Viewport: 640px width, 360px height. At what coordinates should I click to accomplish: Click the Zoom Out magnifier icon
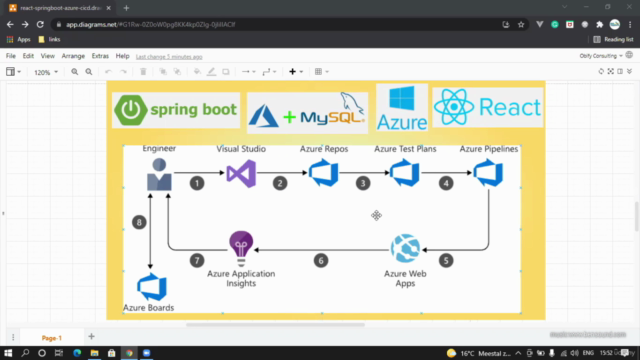click(x=89, y=72)
